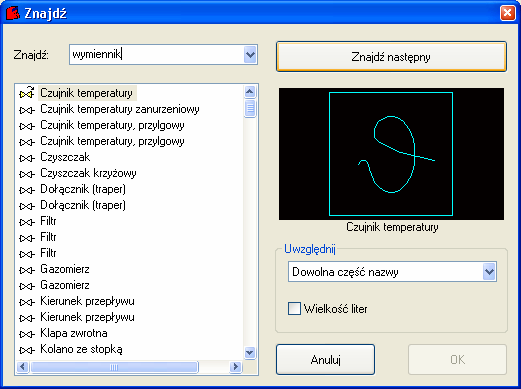Select Czujnik temperatury zanurzeniowy in the list
Image resolution: width=521 pixels, height=389 pixels.
(120, 109)
